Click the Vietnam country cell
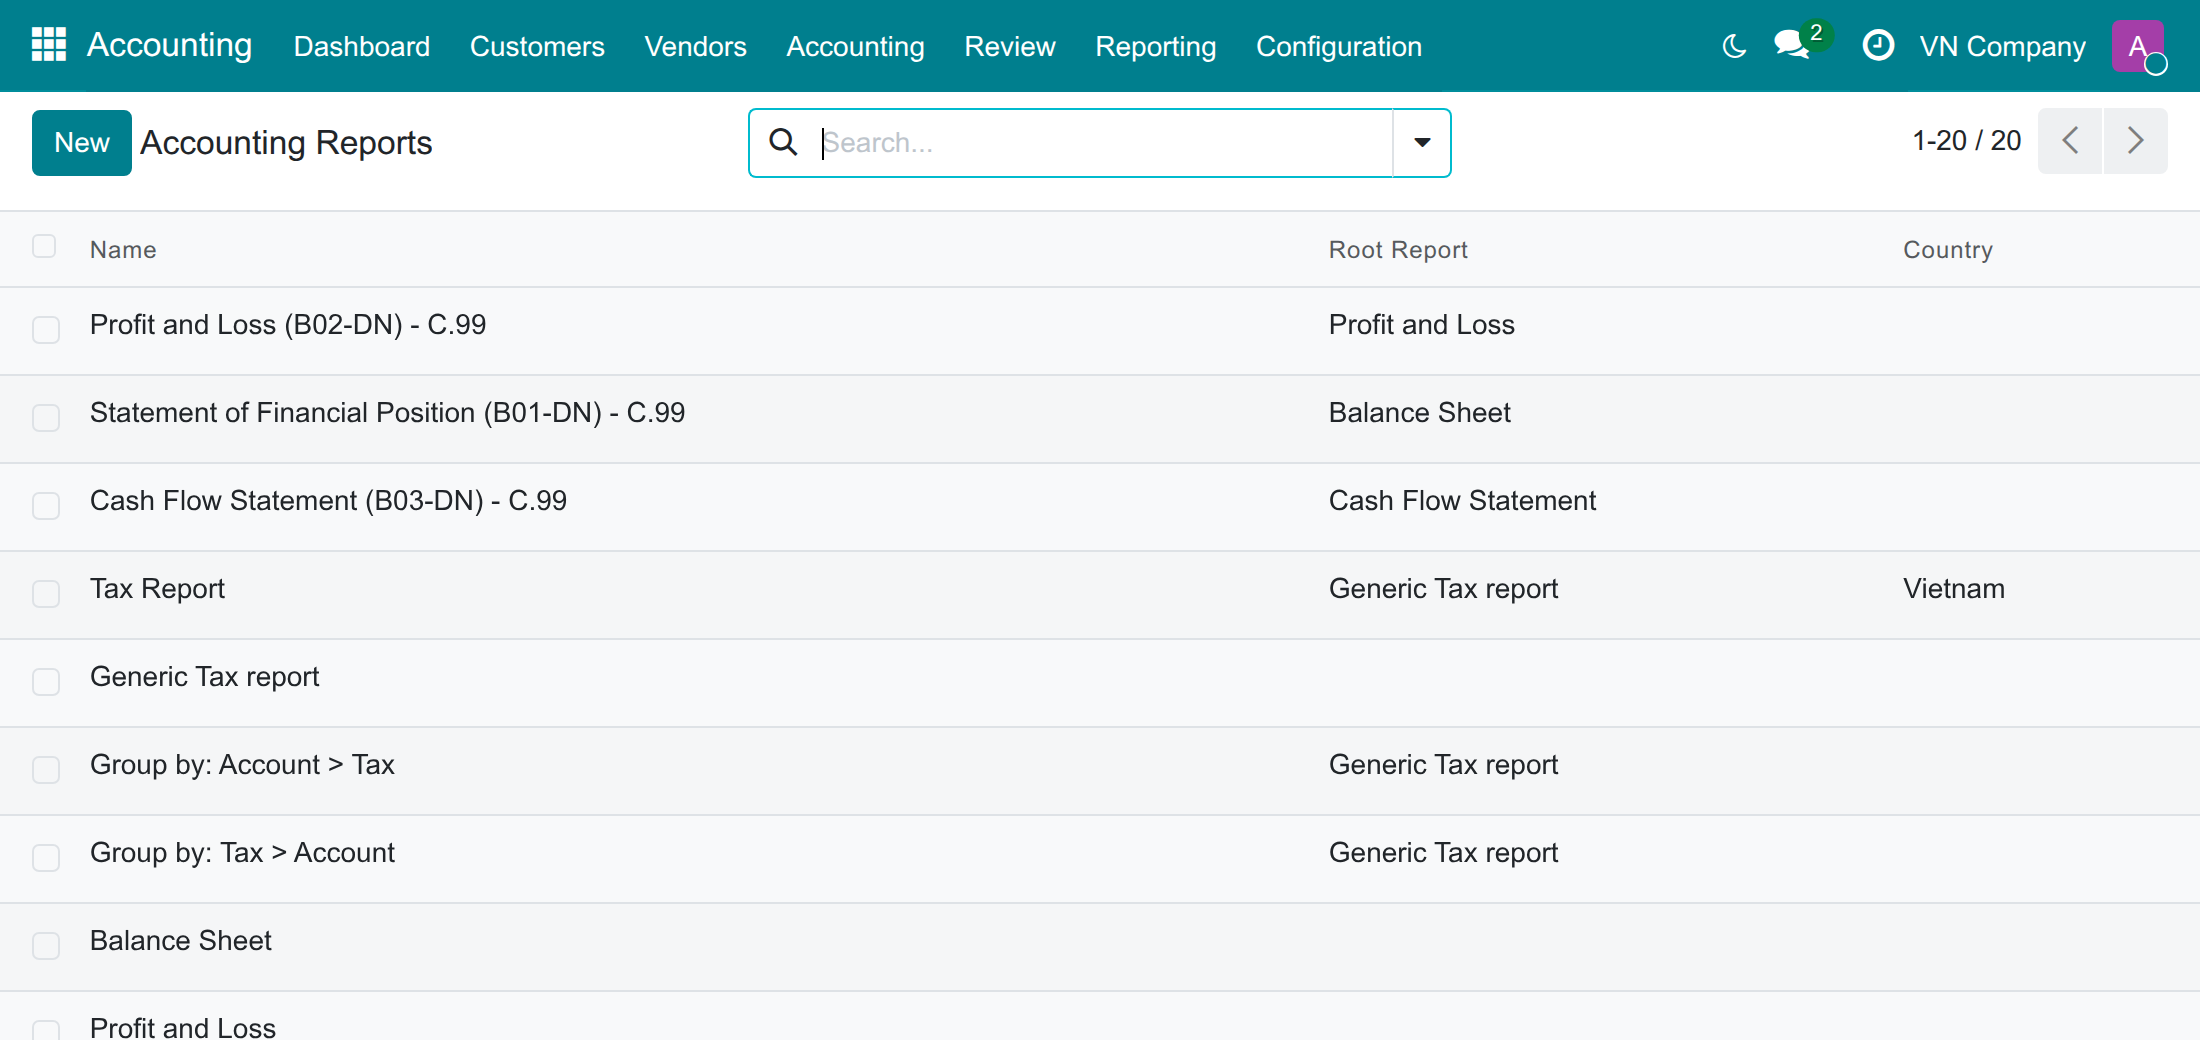This screenshot has width=2200, height=1040. point(1953,588)
